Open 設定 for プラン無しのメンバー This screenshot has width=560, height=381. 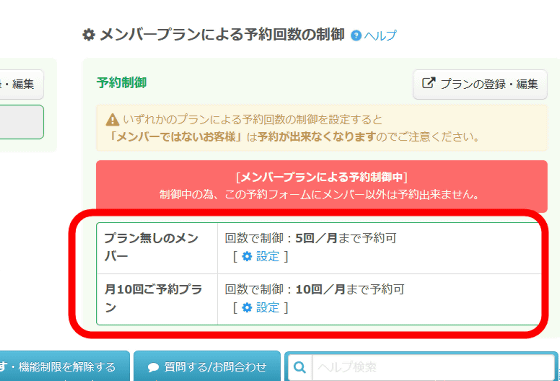pyautogui.click(x=268, y=256)
